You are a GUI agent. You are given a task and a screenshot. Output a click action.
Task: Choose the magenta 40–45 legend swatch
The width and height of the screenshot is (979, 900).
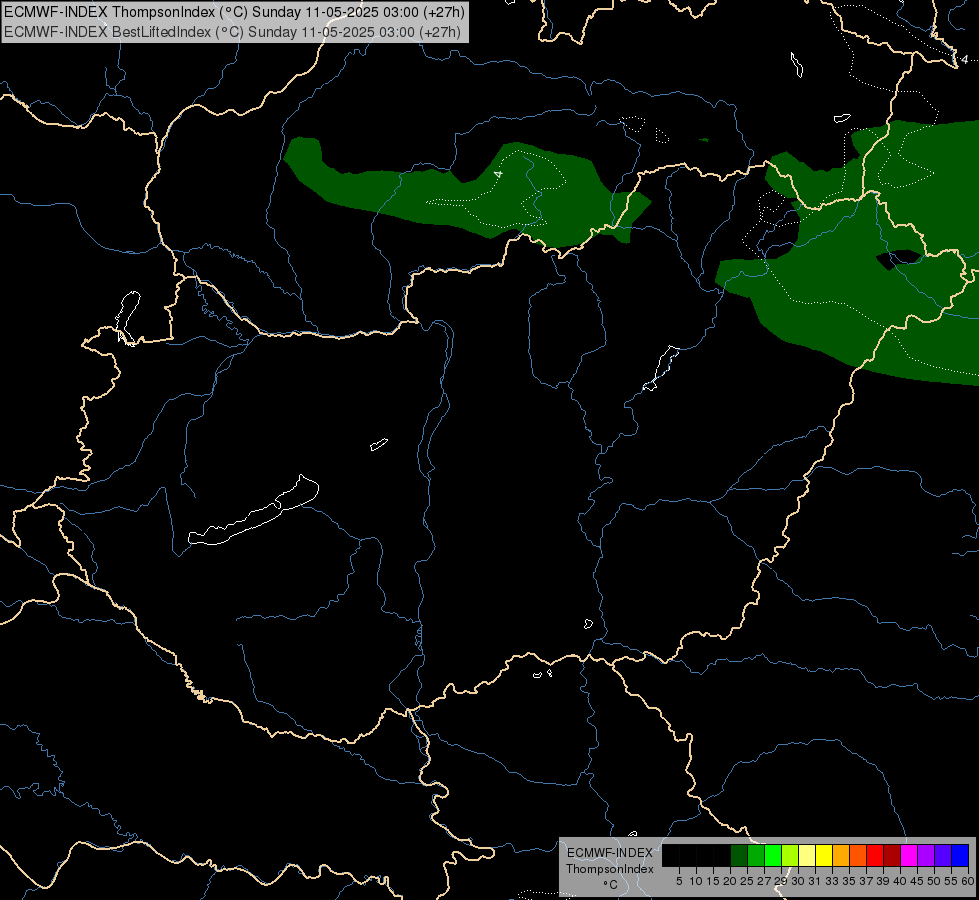[908, 856]
